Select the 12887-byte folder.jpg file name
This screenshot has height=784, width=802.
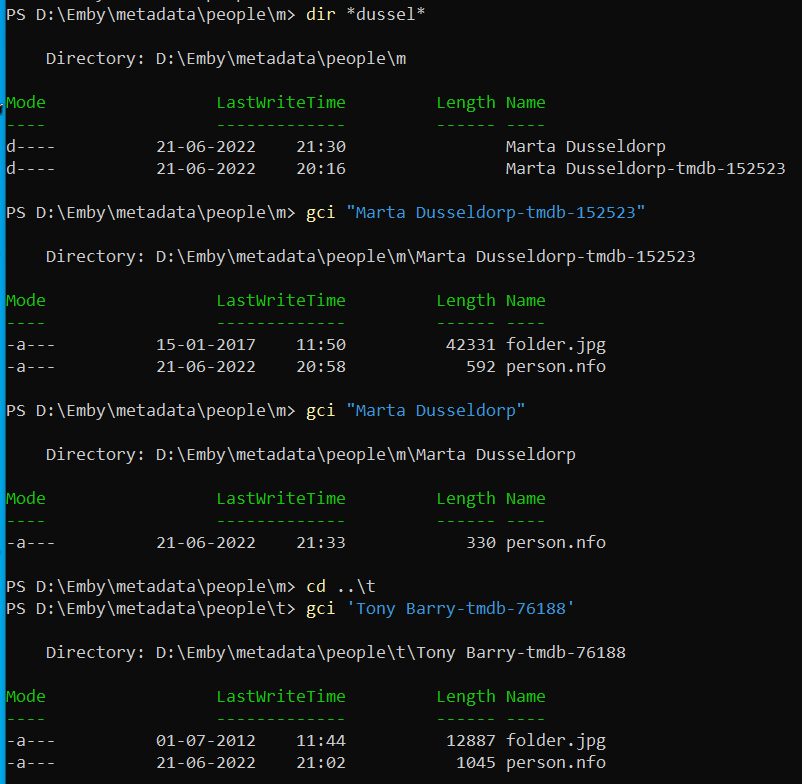click(555, 740)
